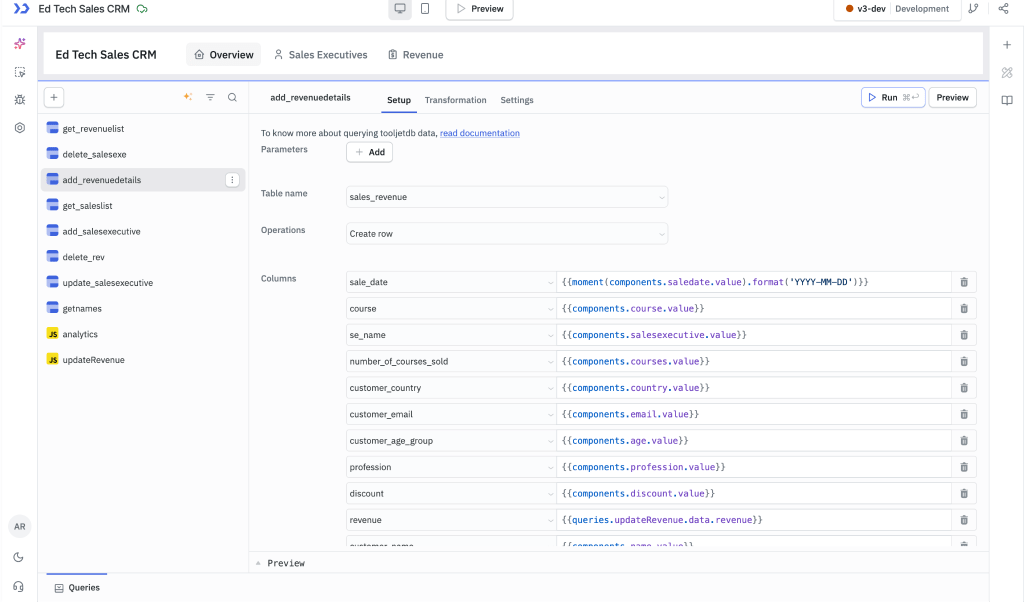Click the share app icon

click(x=1003, y=8)
